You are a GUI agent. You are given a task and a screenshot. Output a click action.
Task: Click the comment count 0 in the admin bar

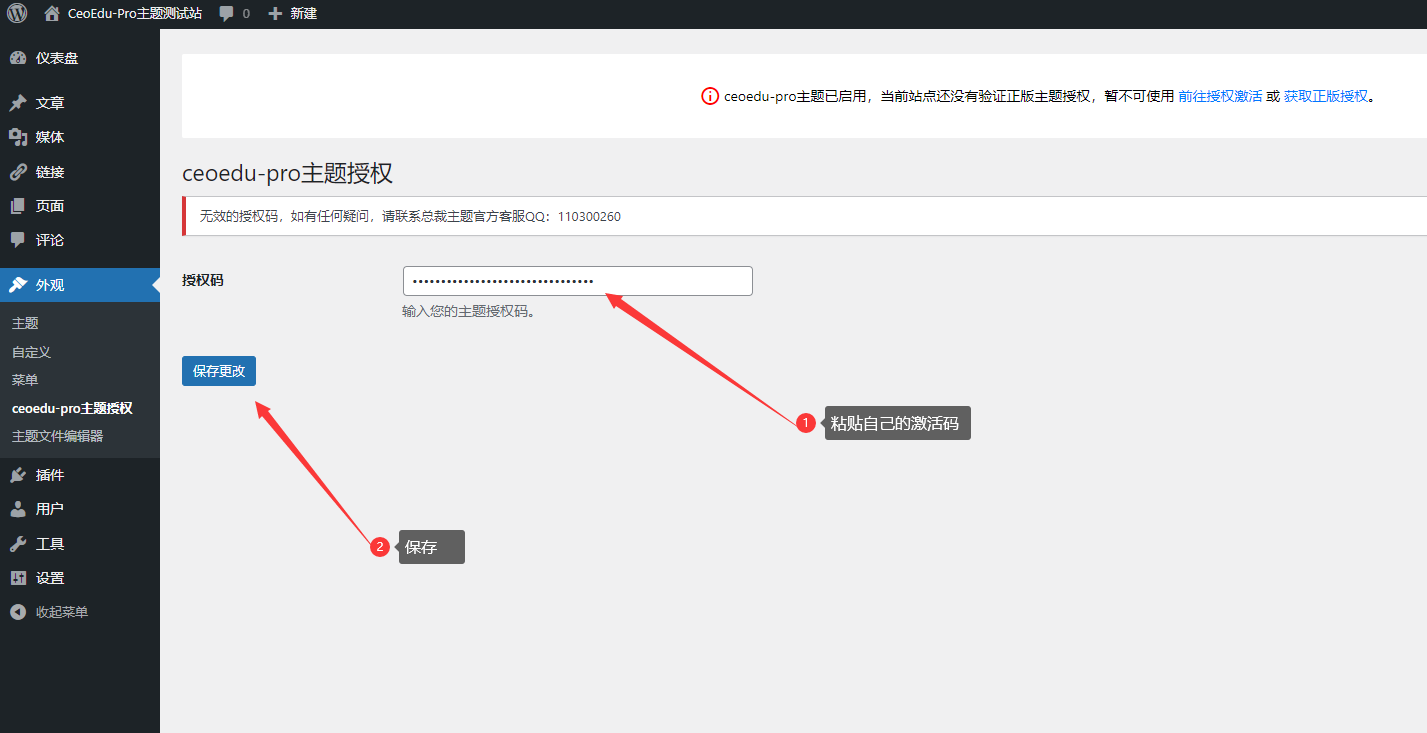(x=246, y=14)
